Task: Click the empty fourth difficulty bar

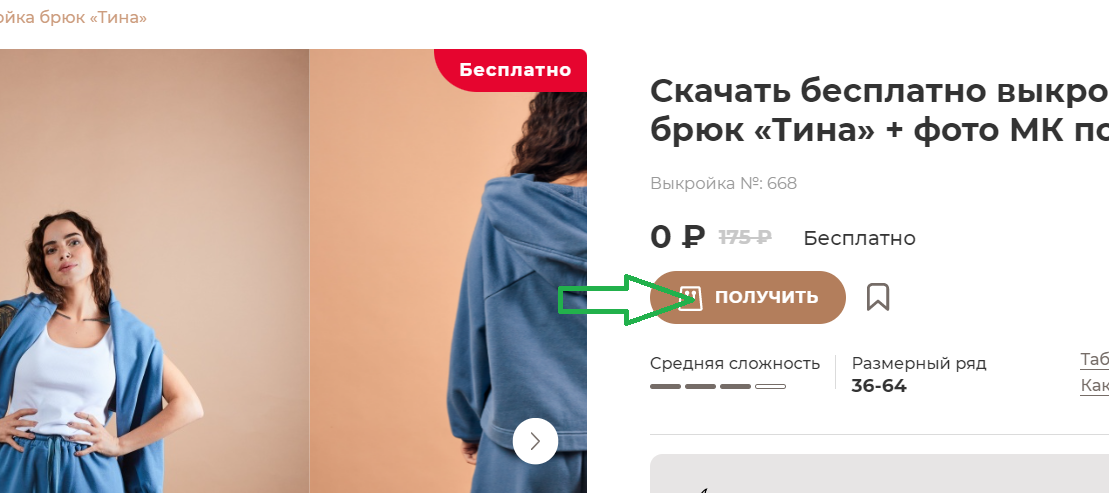Action: coord(770,386)
